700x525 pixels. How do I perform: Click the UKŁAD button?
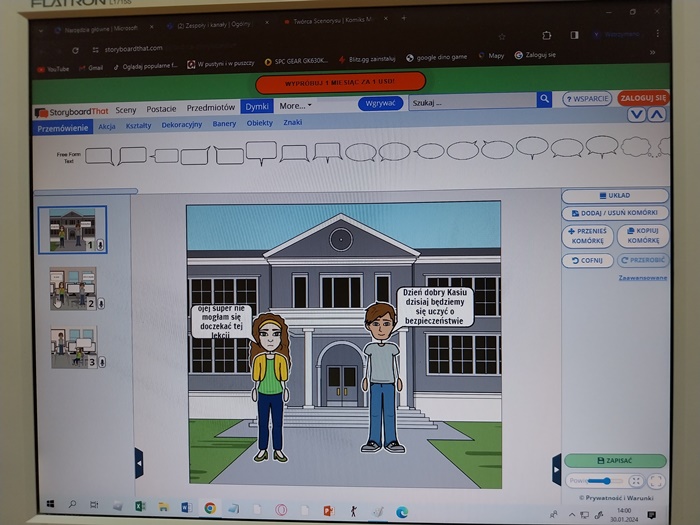point(615,196)
